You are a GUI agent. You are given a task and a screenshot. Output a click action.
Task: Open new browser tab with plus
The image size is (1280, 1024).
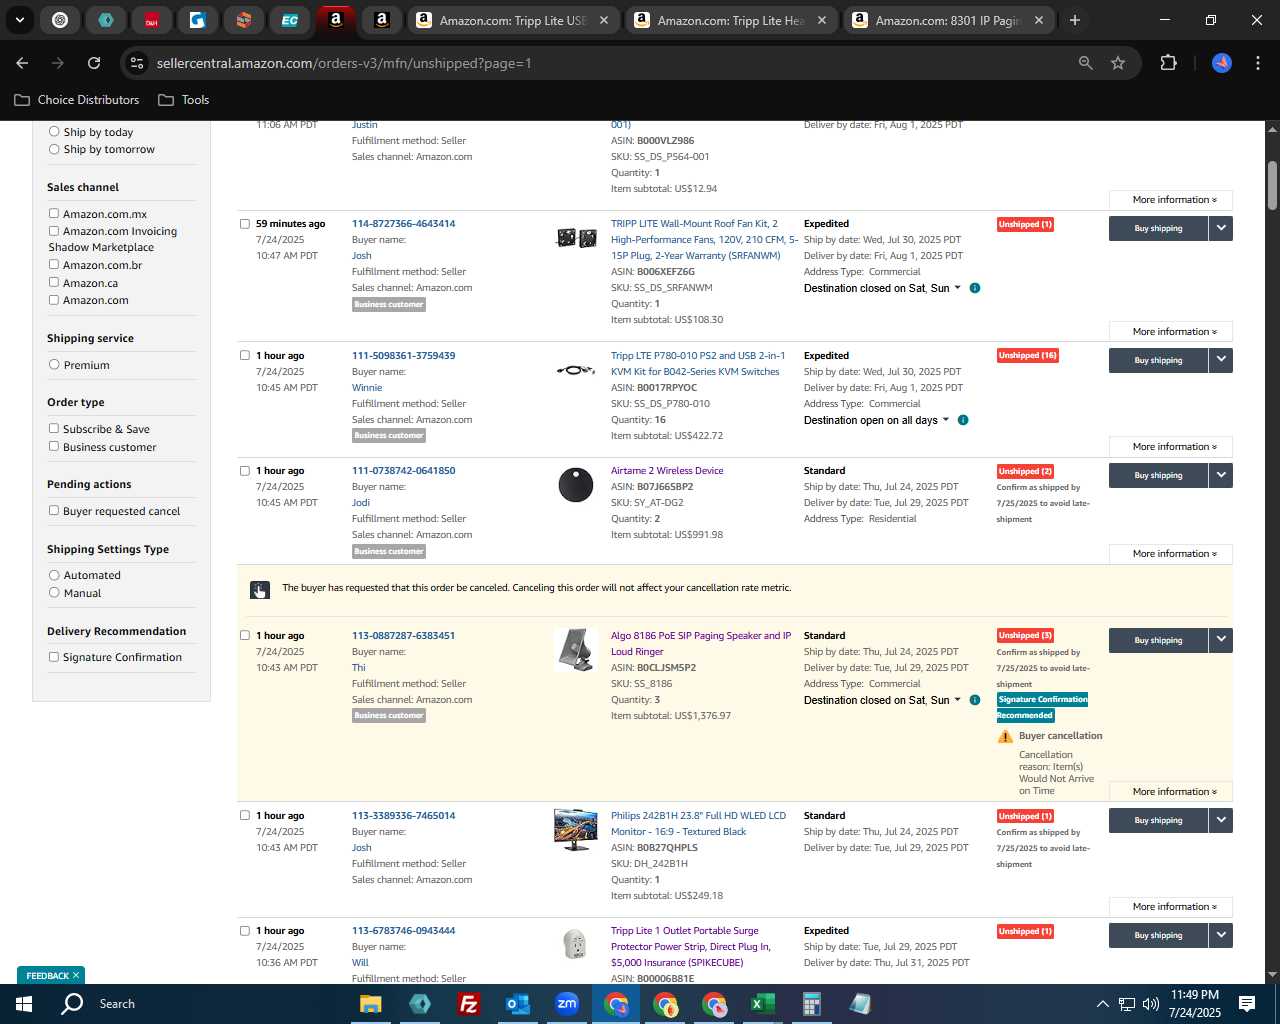[x=1075, y=20]
